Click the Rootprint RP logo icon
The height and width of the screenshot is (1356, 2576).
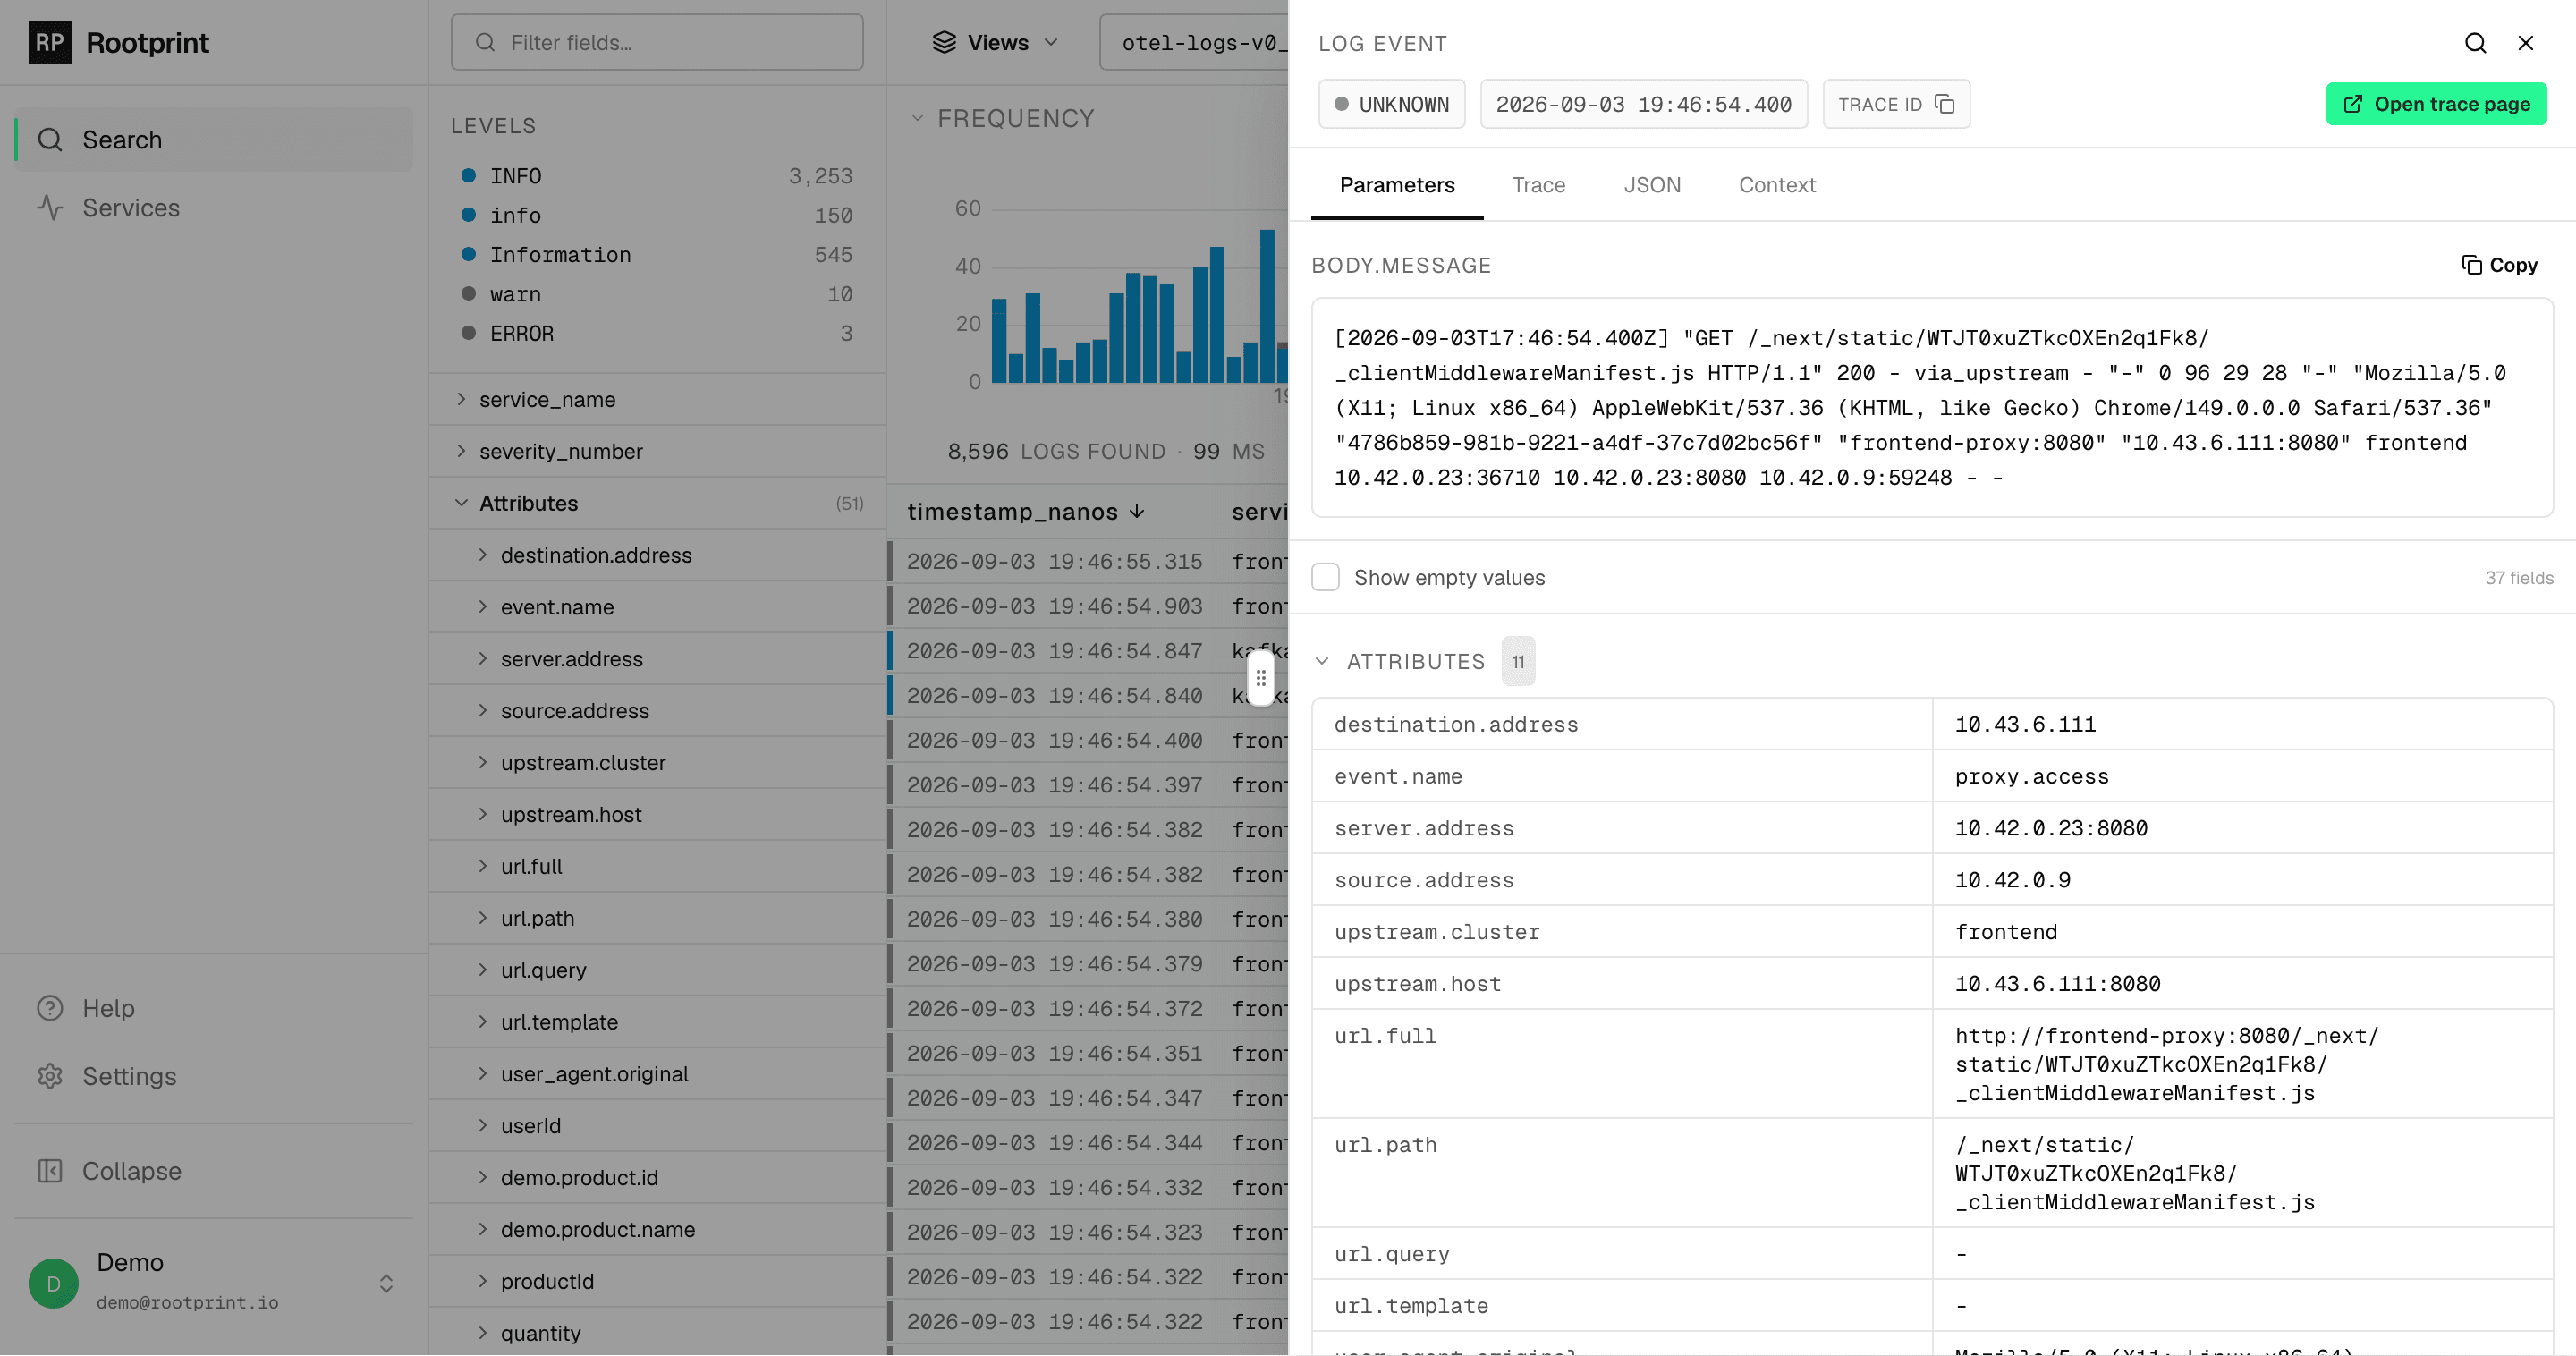pyautogui.click(x=49, y=42)
